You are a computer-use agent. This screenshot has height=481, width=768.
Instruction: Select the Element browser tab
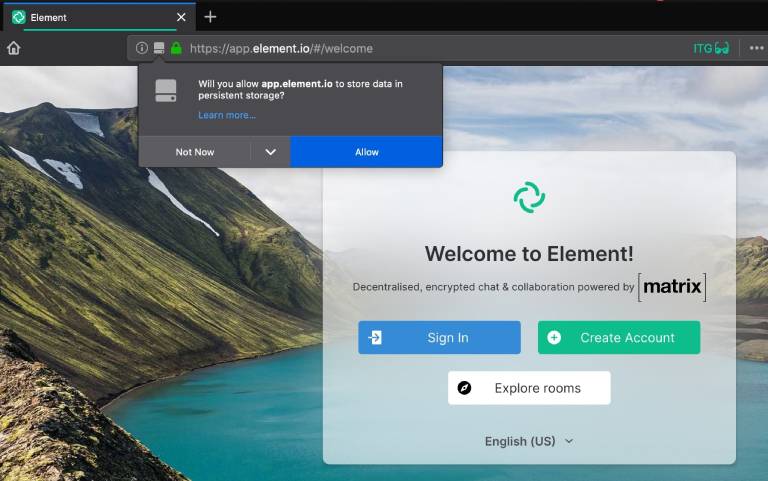click(x=100, y=17)
